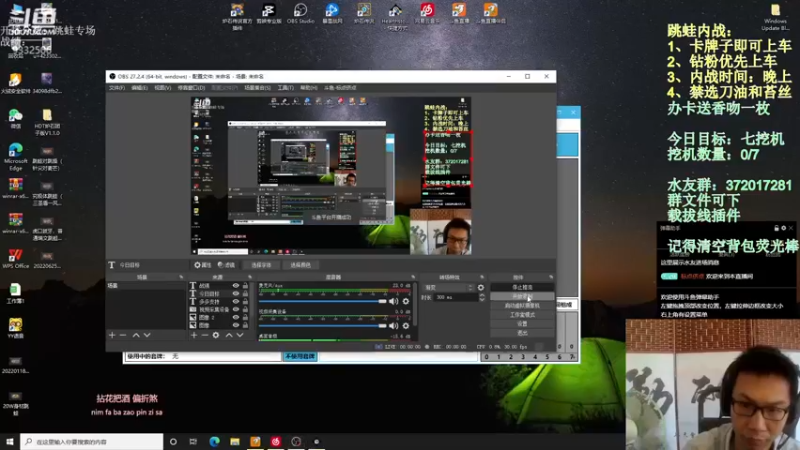
Task: Open the Scene Transitions panel dock options icon
Action: coord(482,277)
